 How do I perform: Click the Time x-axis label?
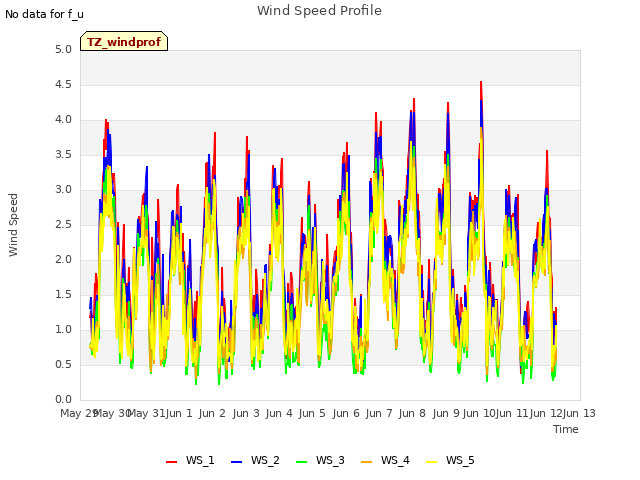[x=566, y=429]
